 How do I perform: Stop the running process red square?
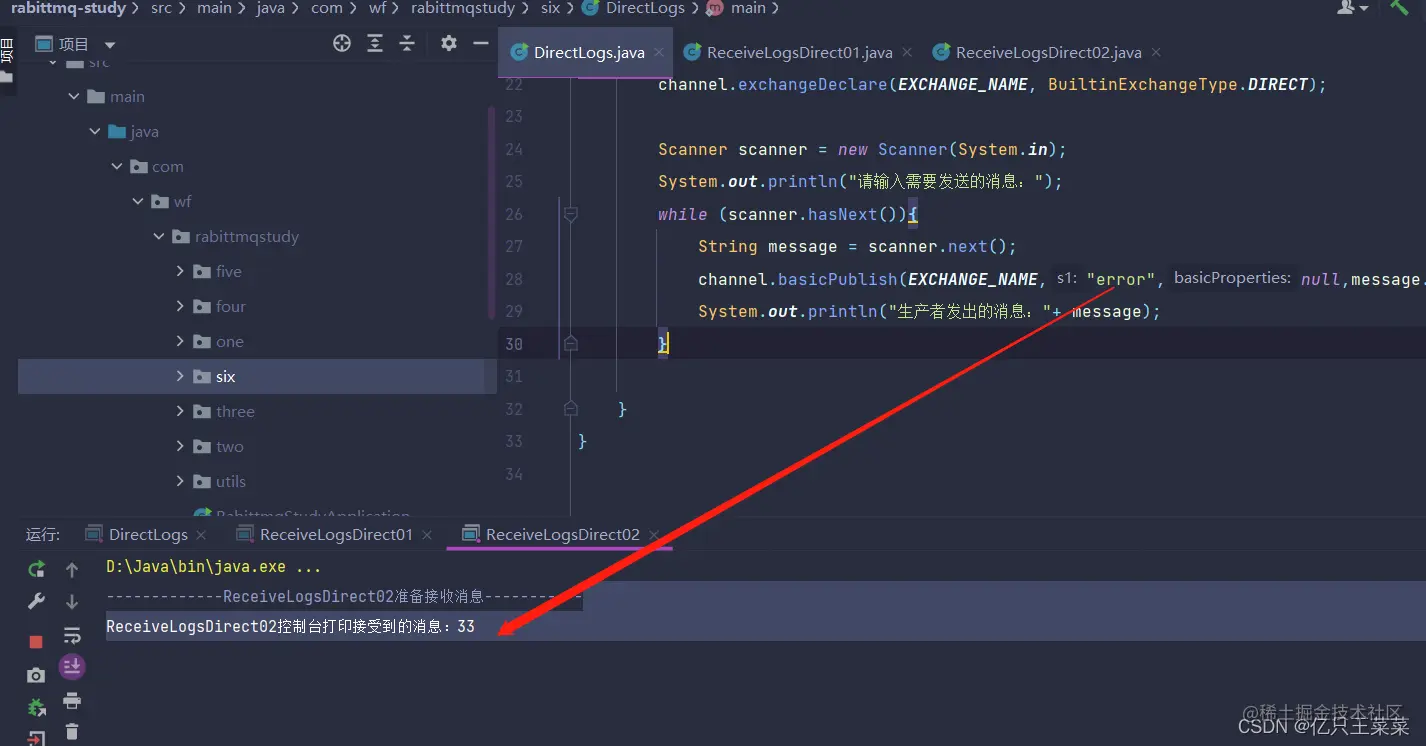(x=36, y=642)
